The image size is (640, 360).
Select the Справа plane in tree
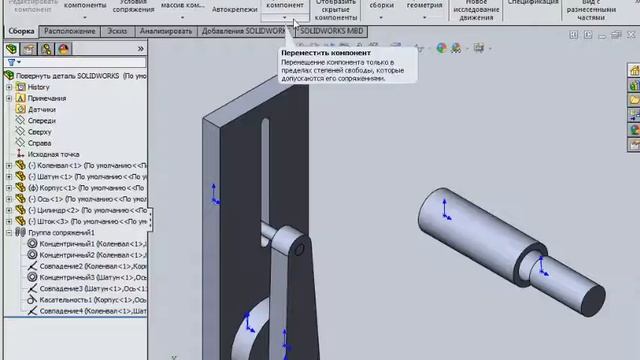point(40,143)
